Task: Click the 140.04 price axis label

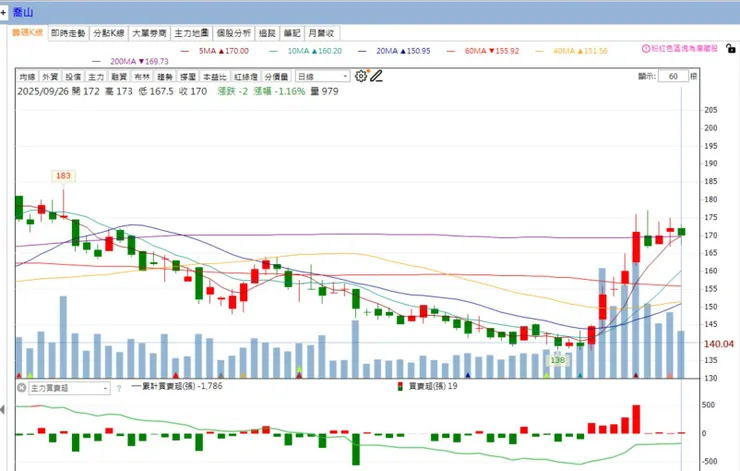Action: pyautogui.click(x=719, y=344)
